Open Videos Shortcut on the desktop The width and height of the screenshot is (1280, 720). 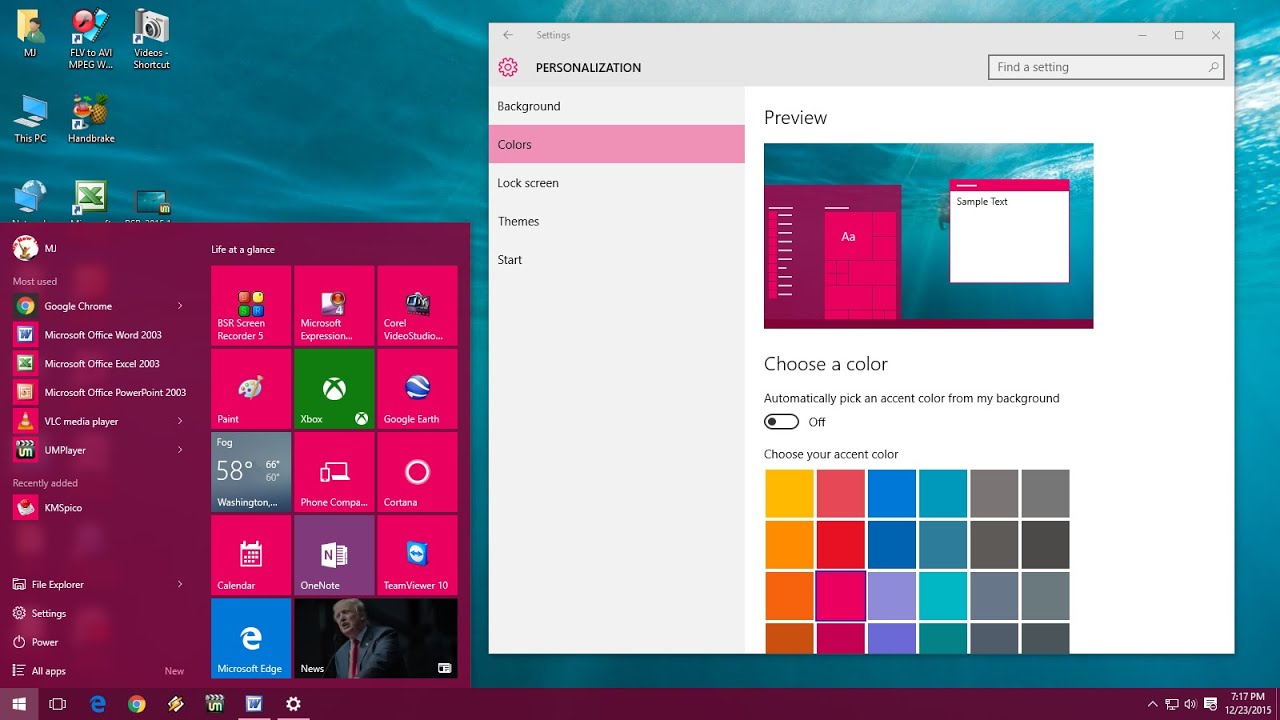tap(151, 39)
